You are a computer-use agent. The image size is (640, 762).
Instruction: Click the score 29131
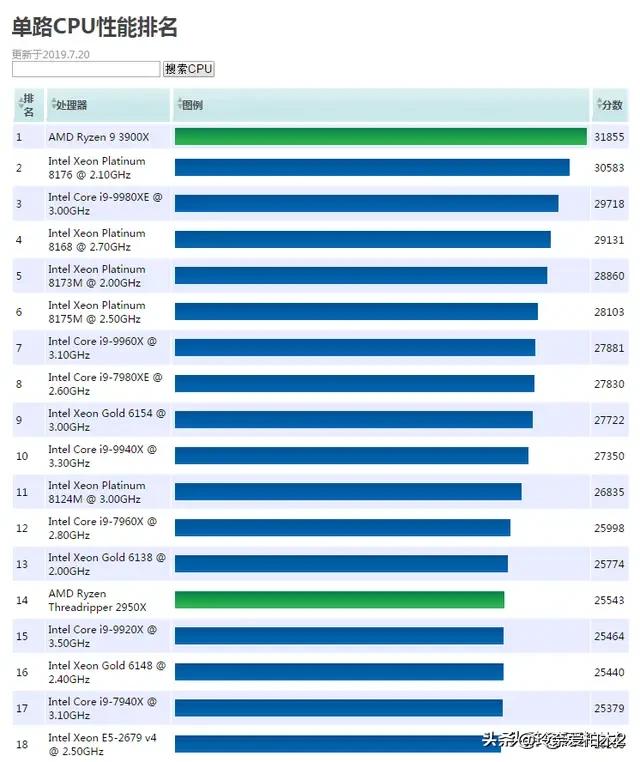point(609,240)
